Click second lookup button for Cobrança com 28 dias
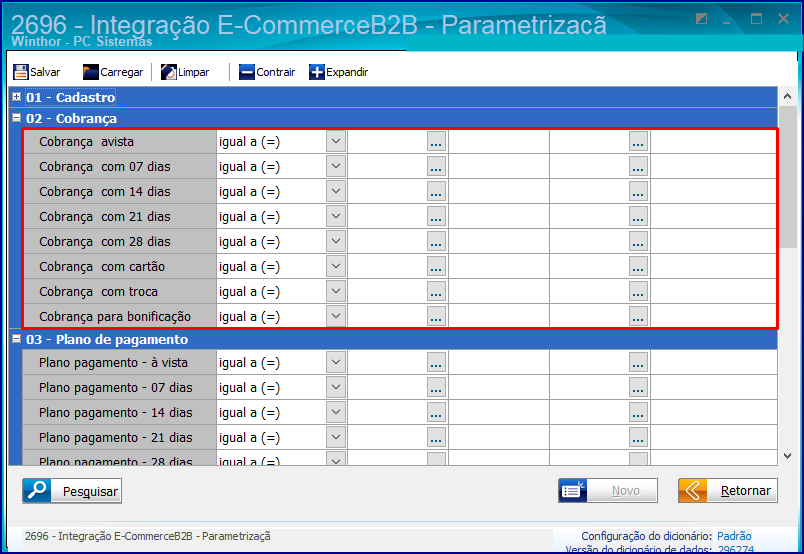This screenshot has width=804, height=554. 638,241
